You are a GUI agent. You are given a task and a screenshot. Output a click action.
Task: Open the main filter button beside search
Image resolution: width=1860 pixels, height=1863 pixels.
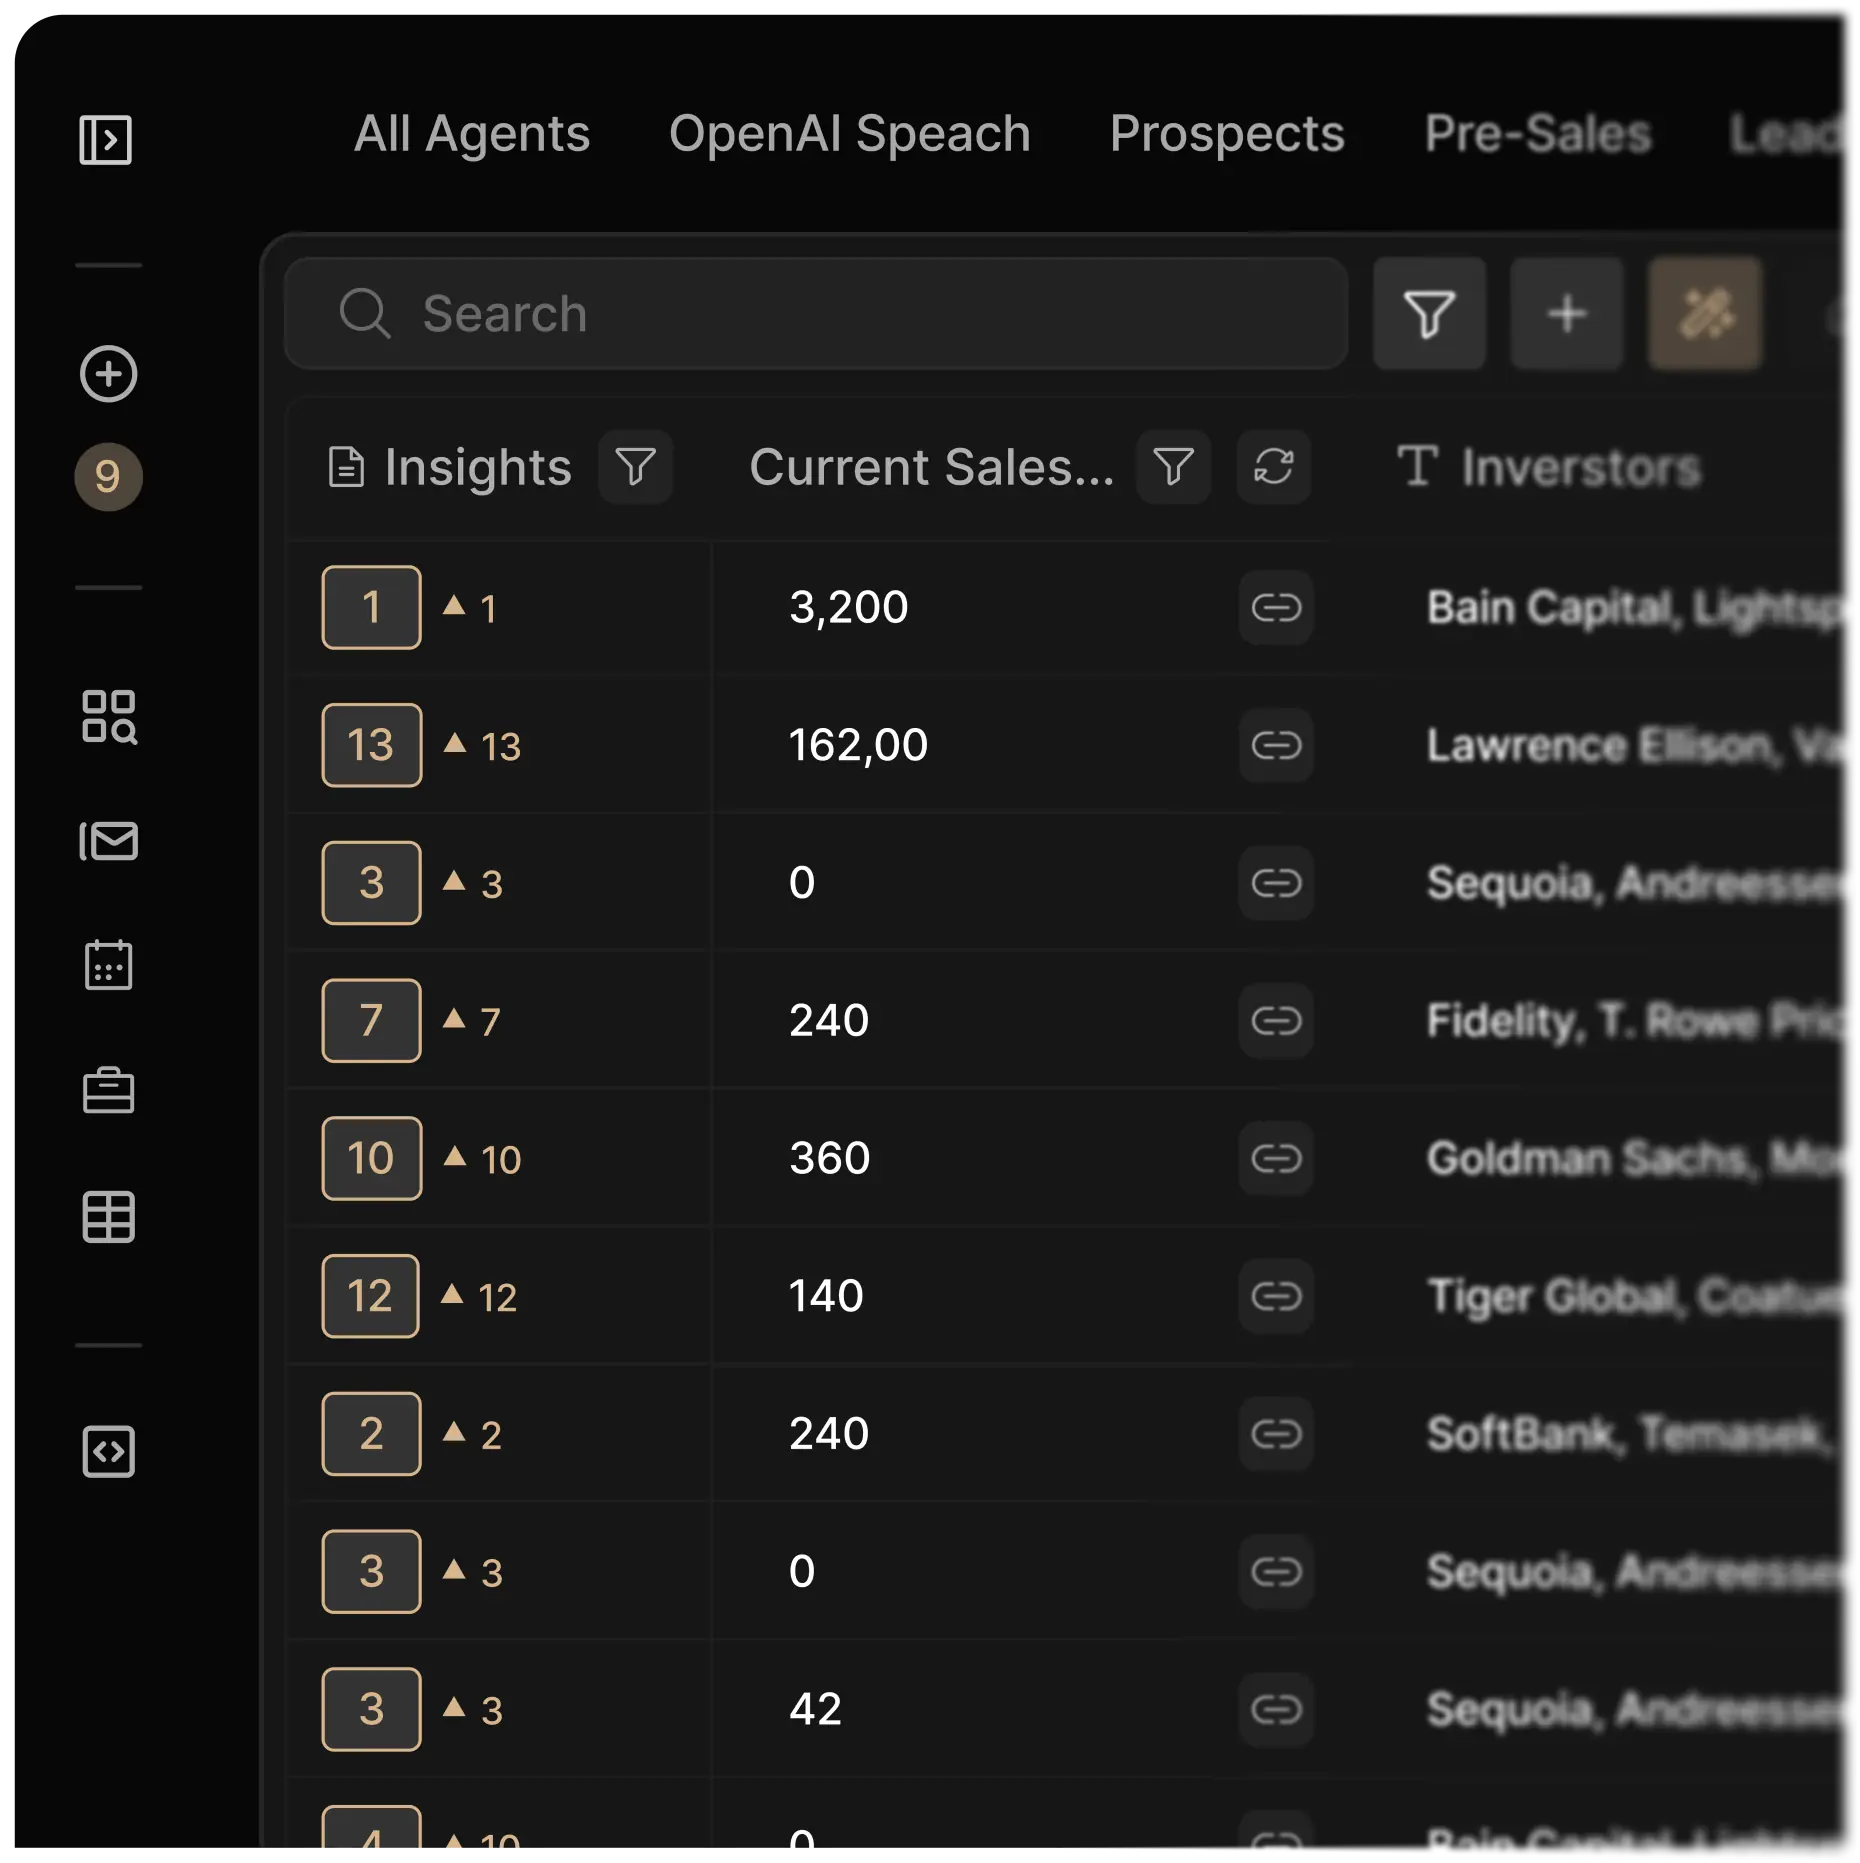1429,314
